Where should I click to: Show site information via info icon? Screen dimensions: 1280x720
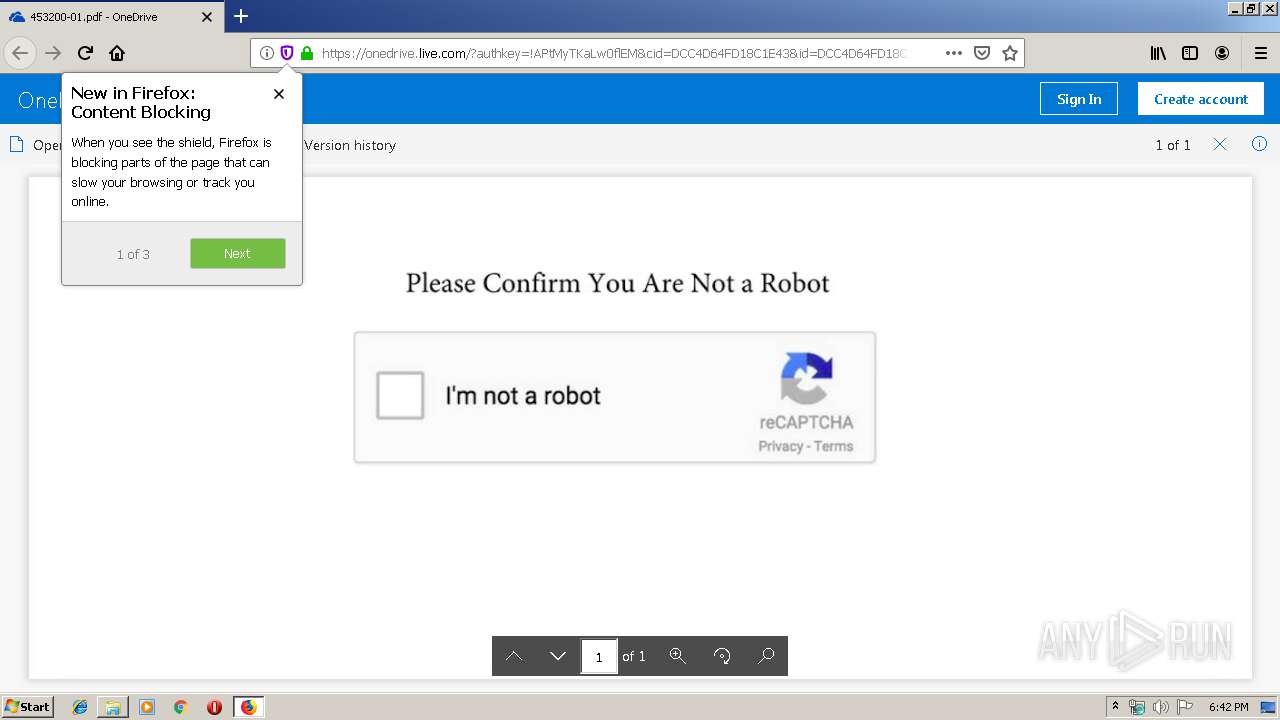click(266, 53)
